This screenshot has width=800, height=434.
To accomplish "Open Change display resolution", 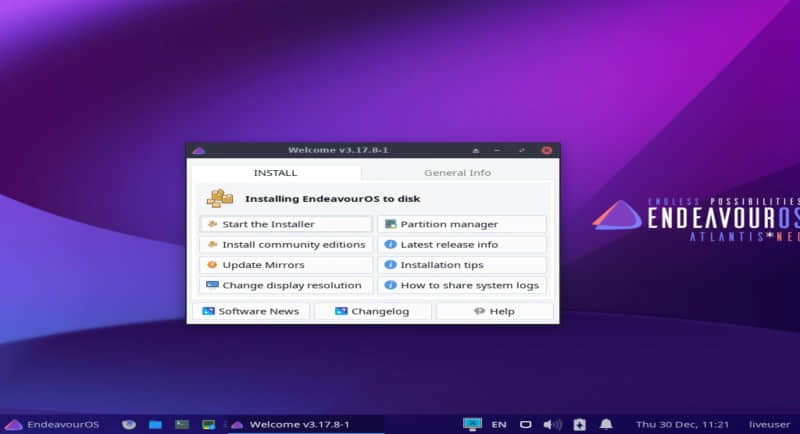I will 285,285.
